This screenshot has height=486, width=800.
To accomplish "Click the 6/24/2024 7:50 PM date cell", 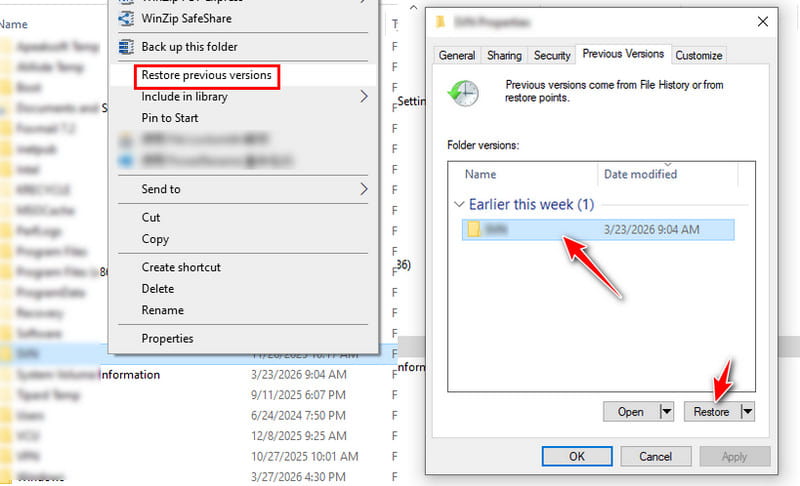I will click(x=298, y=416).
